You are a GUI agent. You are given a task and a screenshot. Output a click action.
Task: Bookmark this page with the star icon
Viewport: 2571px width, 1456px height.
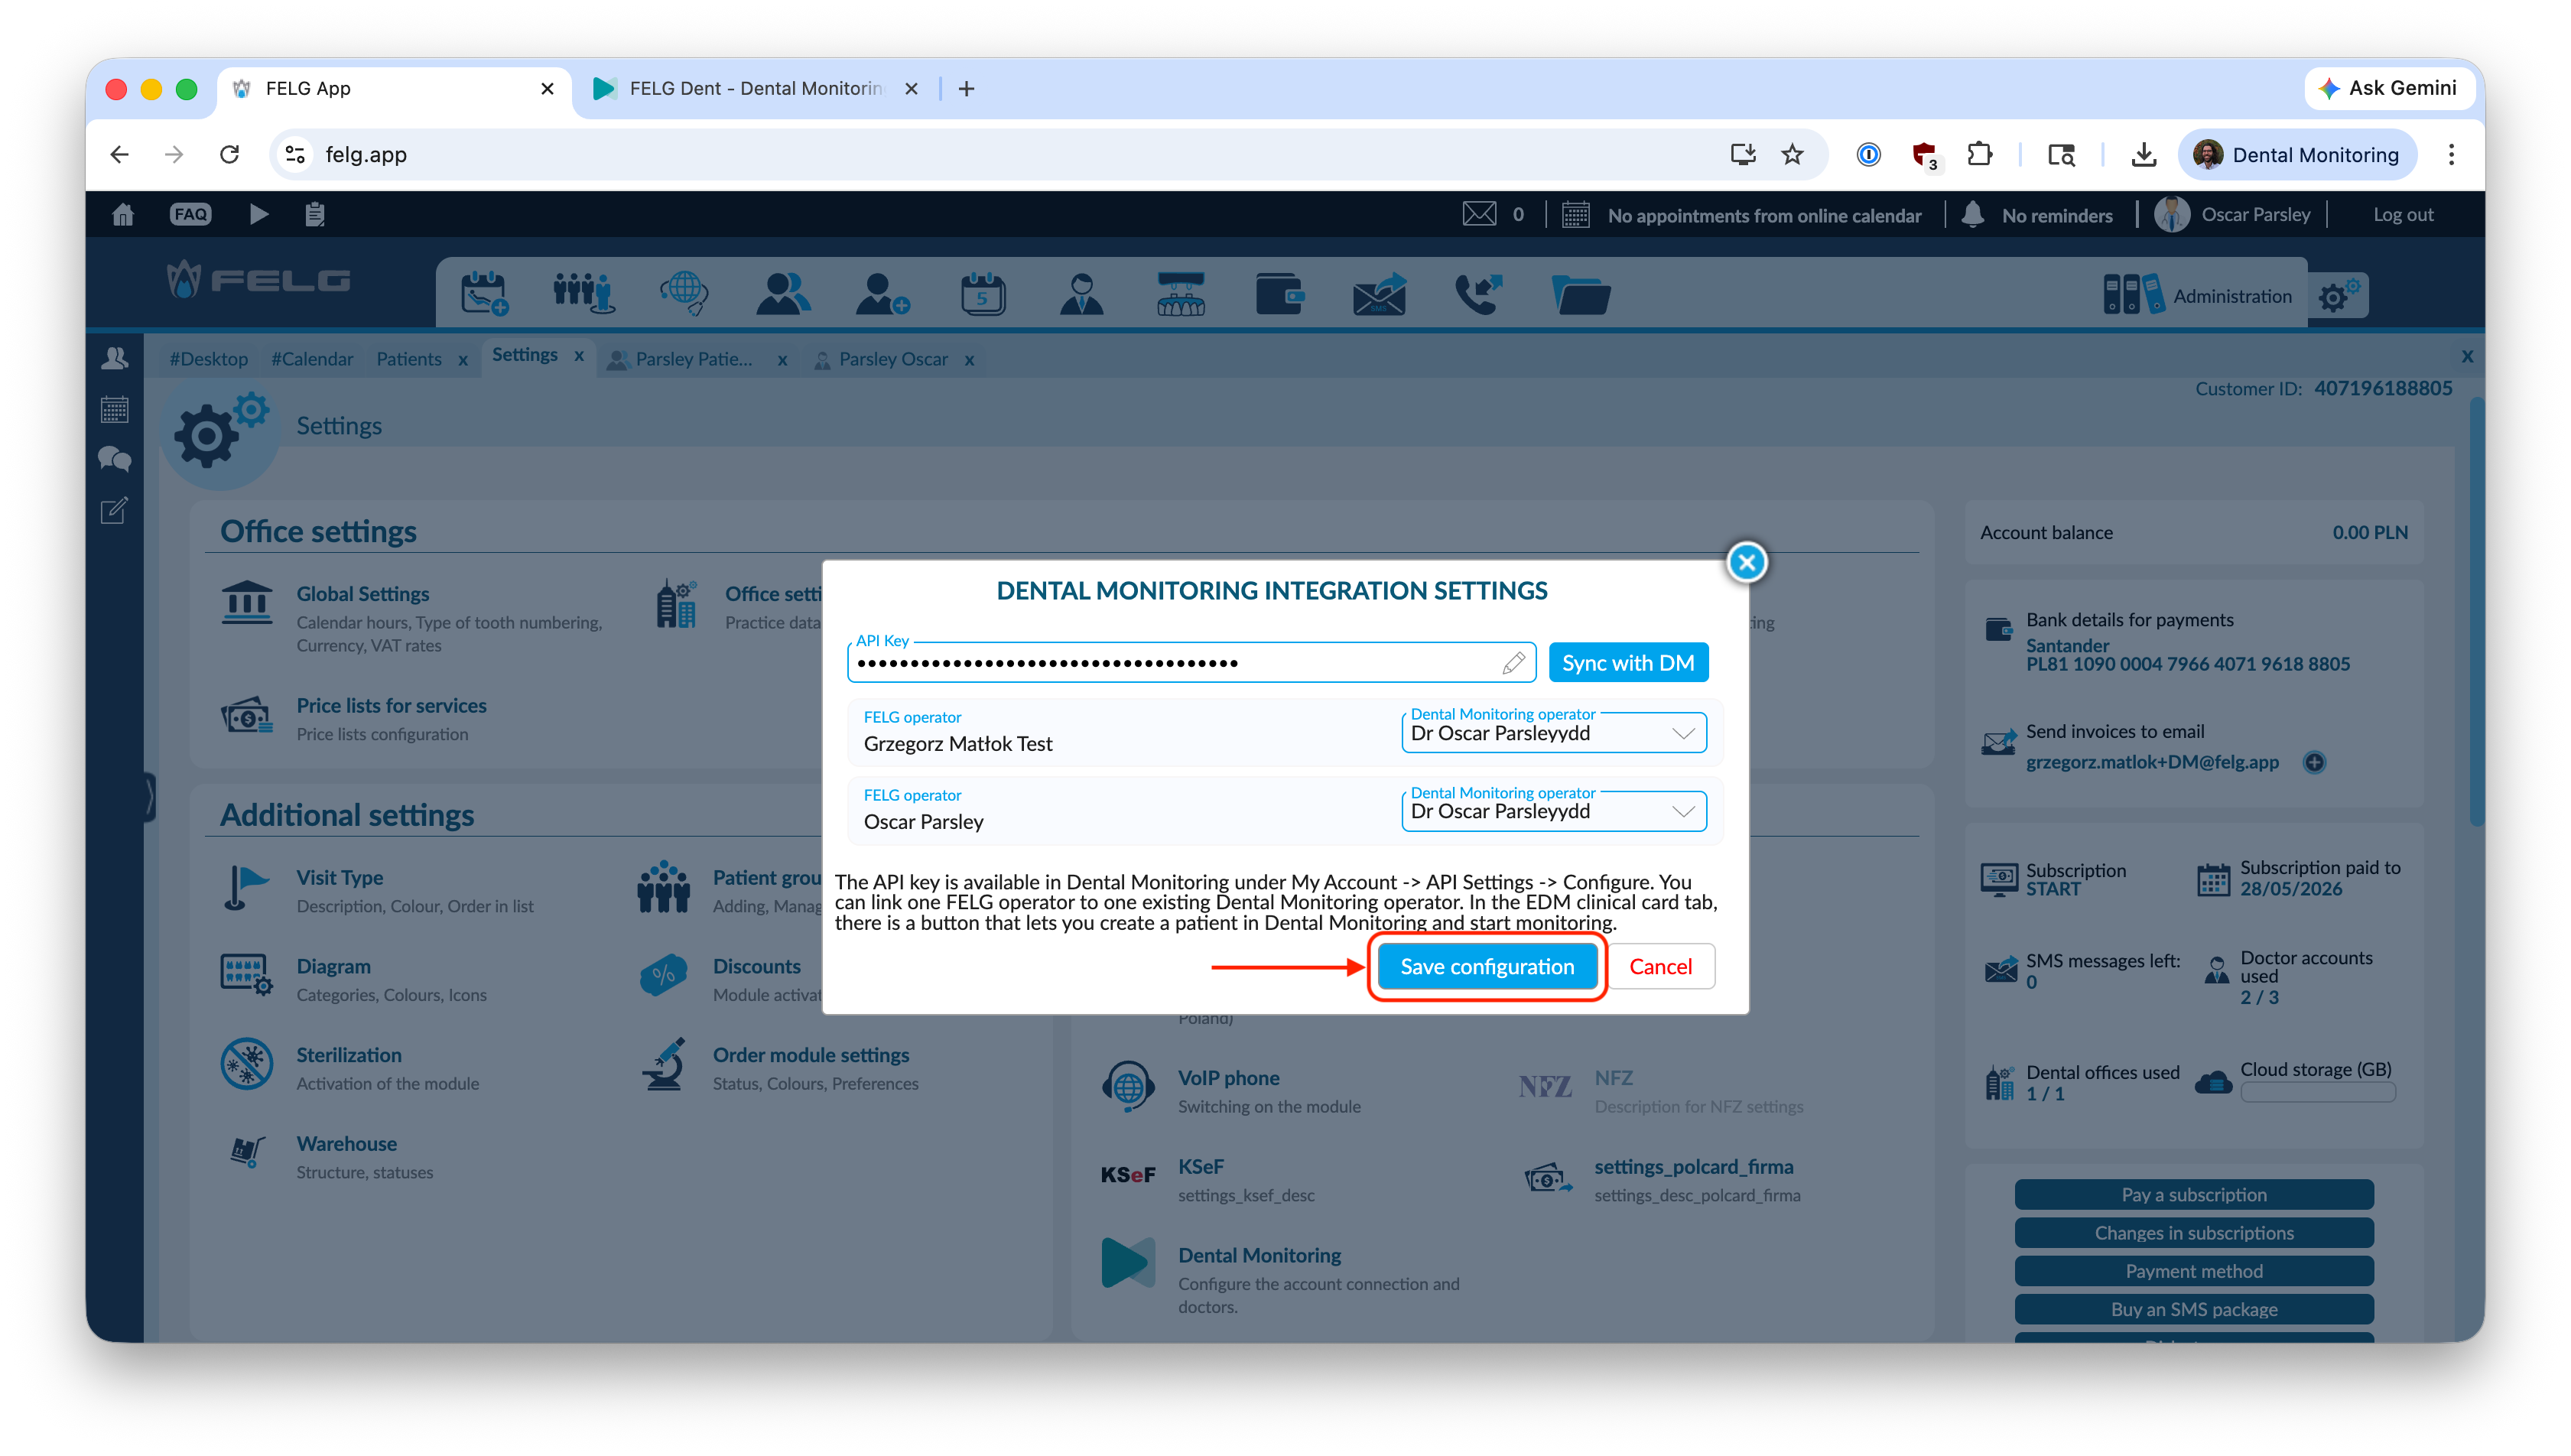tap(1791, 154)
